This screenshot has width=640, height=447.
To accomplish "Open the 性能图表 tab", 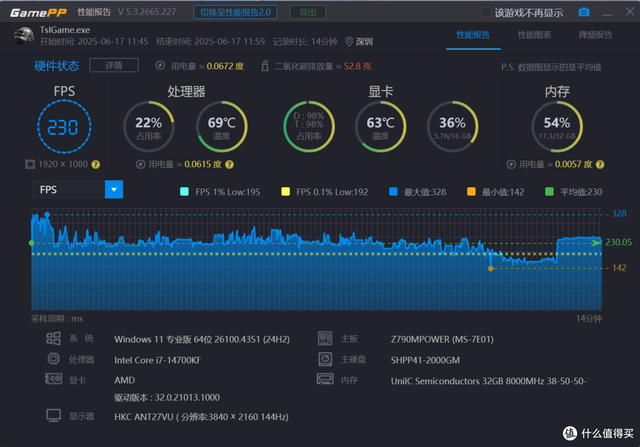I will tap(534, 35).
